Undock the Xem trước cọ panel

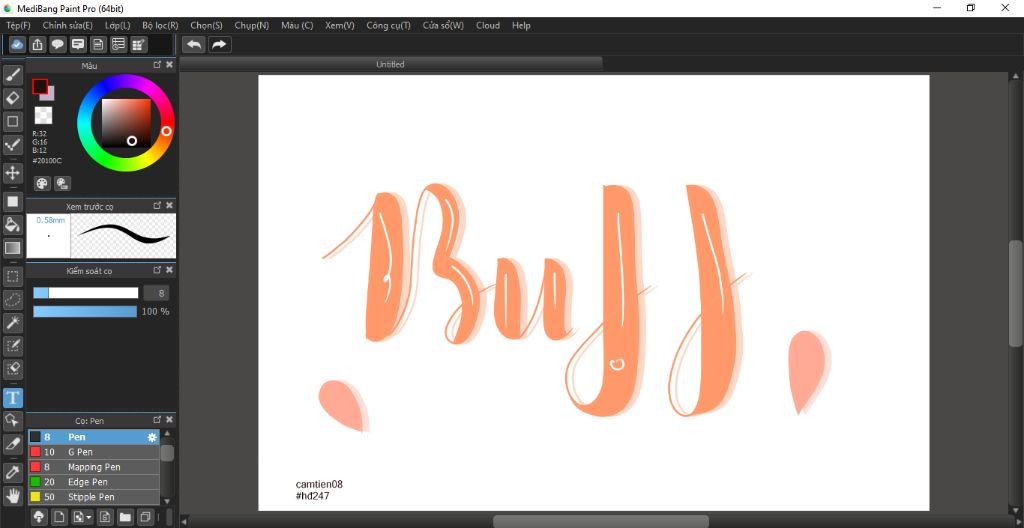pos(157,205)
